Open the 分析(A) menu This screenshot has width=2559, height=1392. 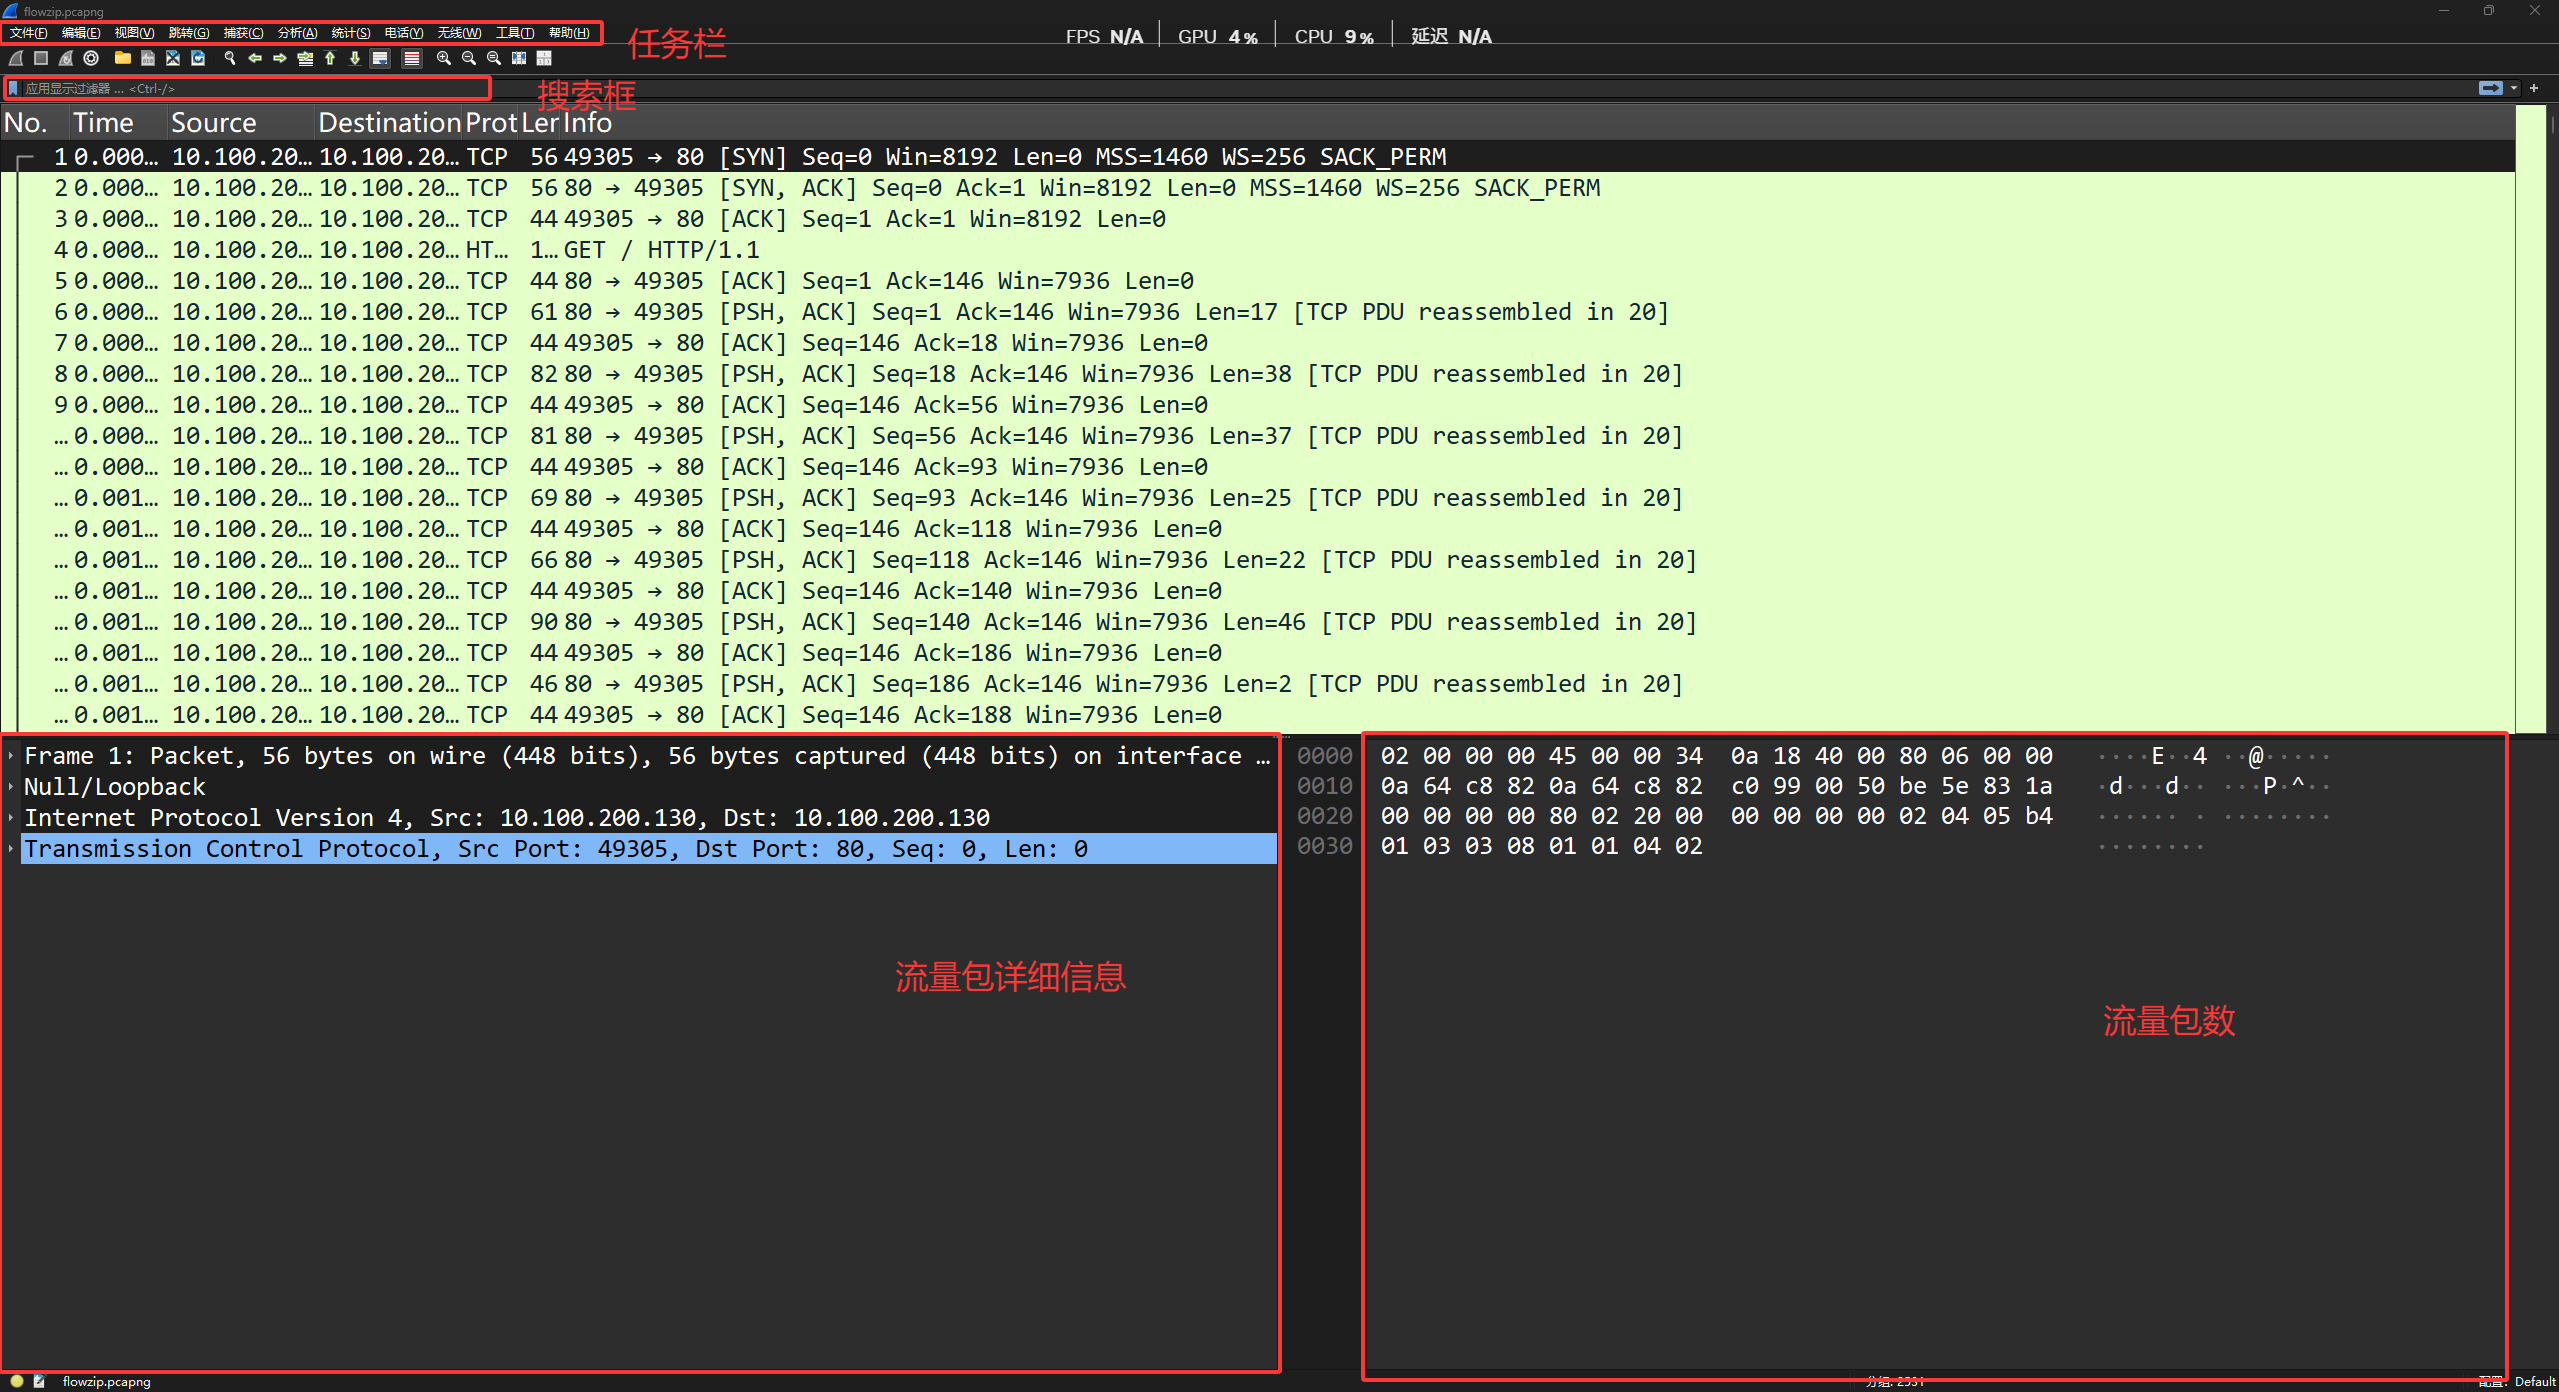297,33
